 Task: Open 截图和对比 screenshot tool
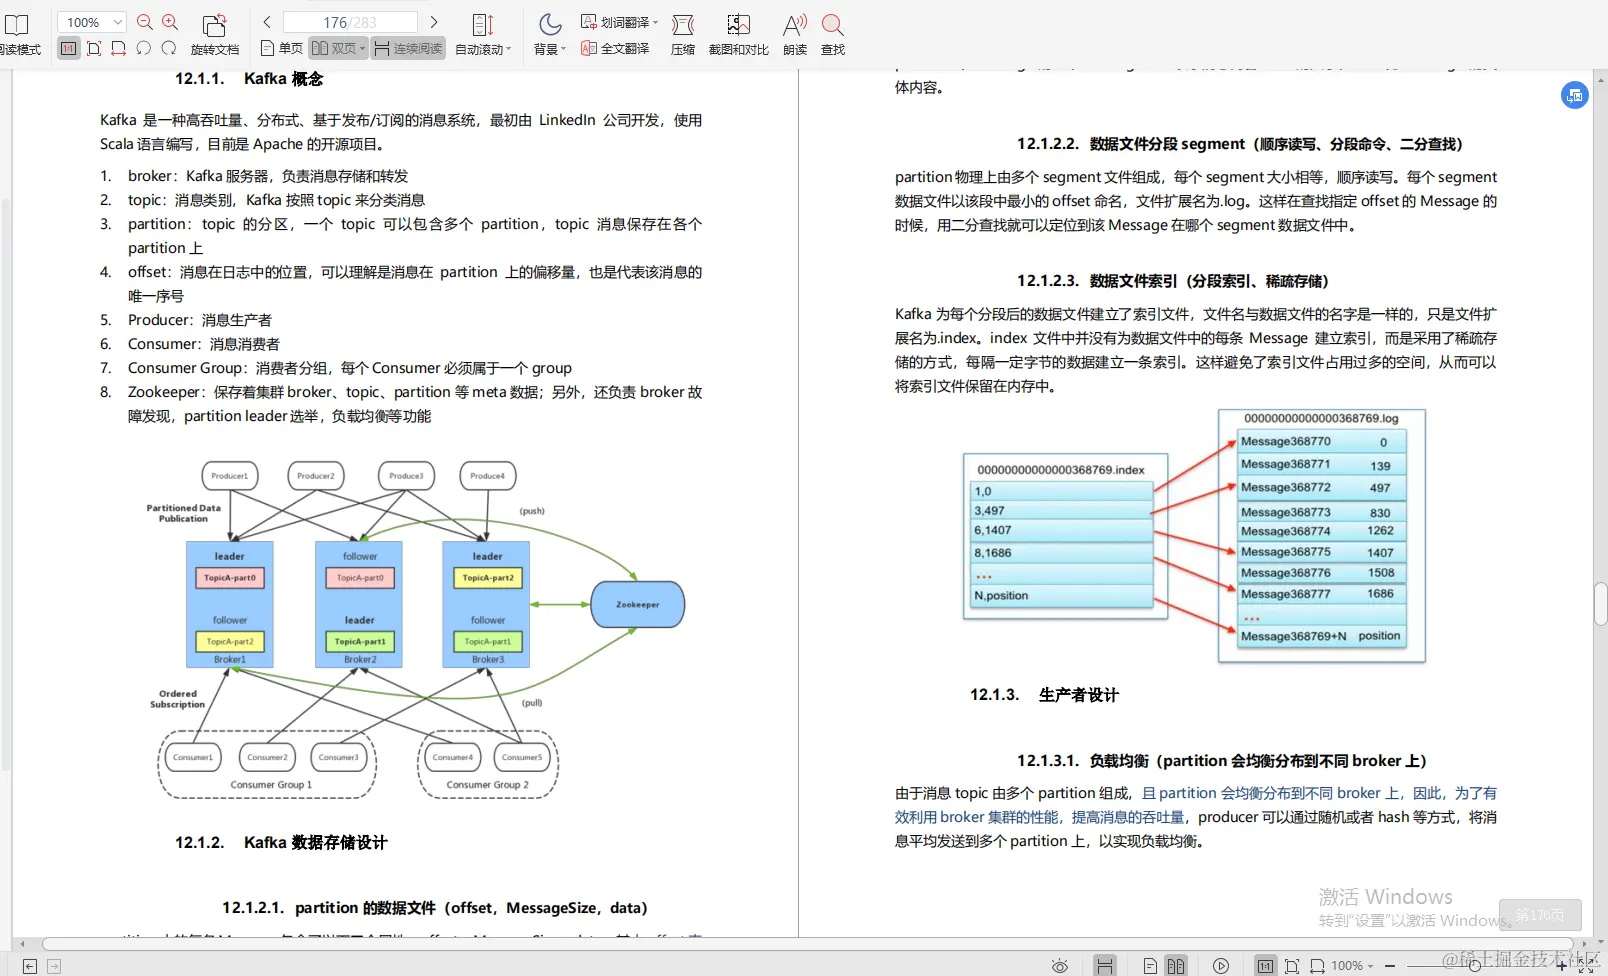(738, 33)
